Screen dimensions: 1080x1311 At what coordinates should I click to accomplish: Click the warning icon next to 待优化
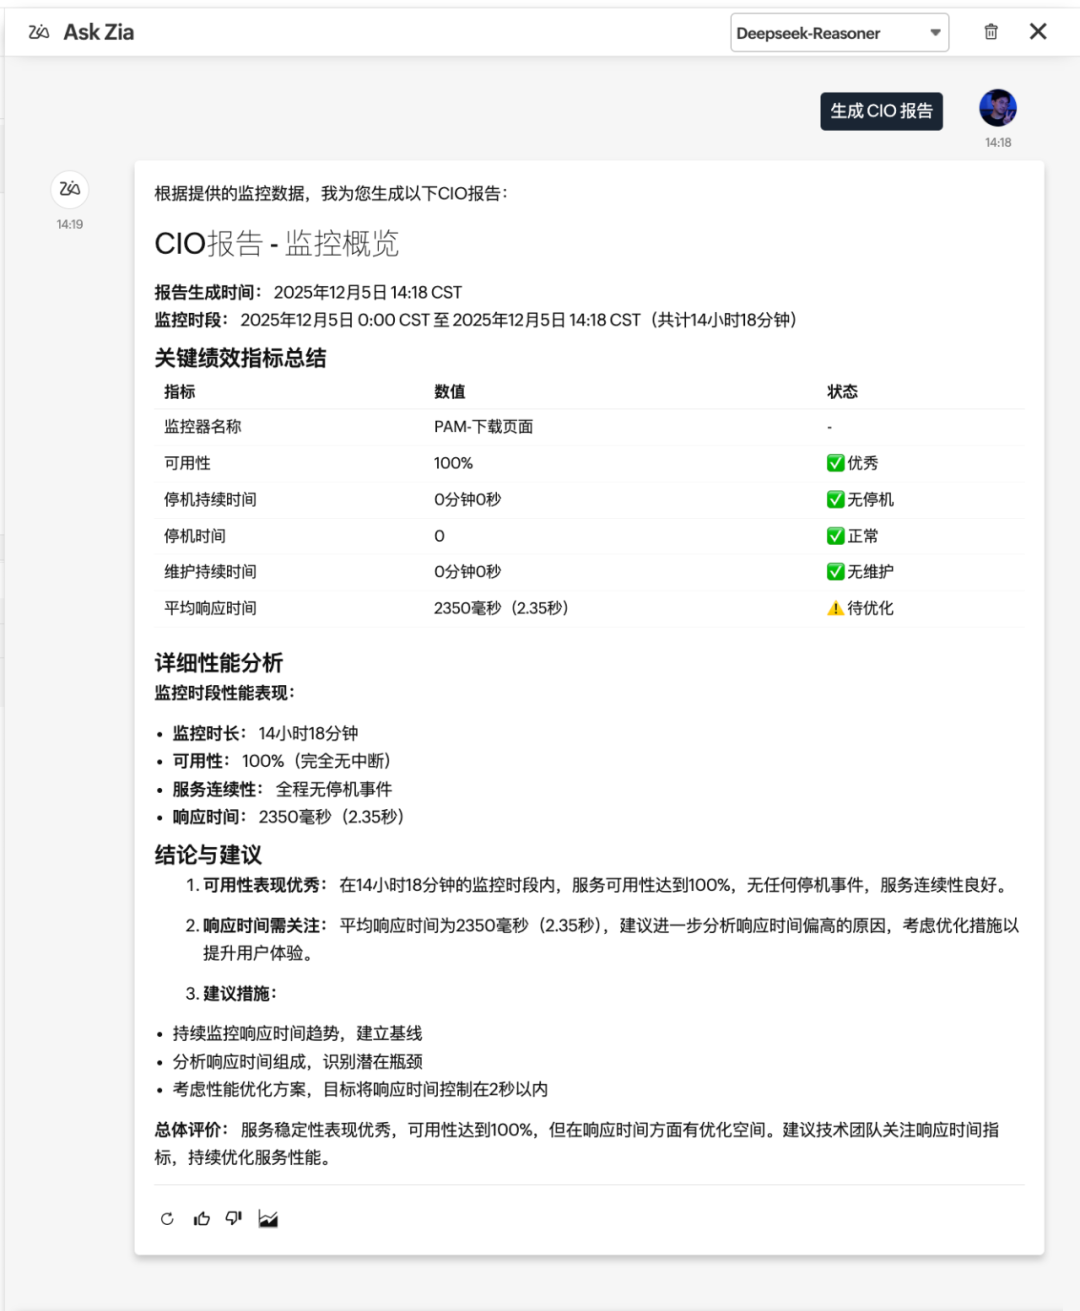pos(835,608)
